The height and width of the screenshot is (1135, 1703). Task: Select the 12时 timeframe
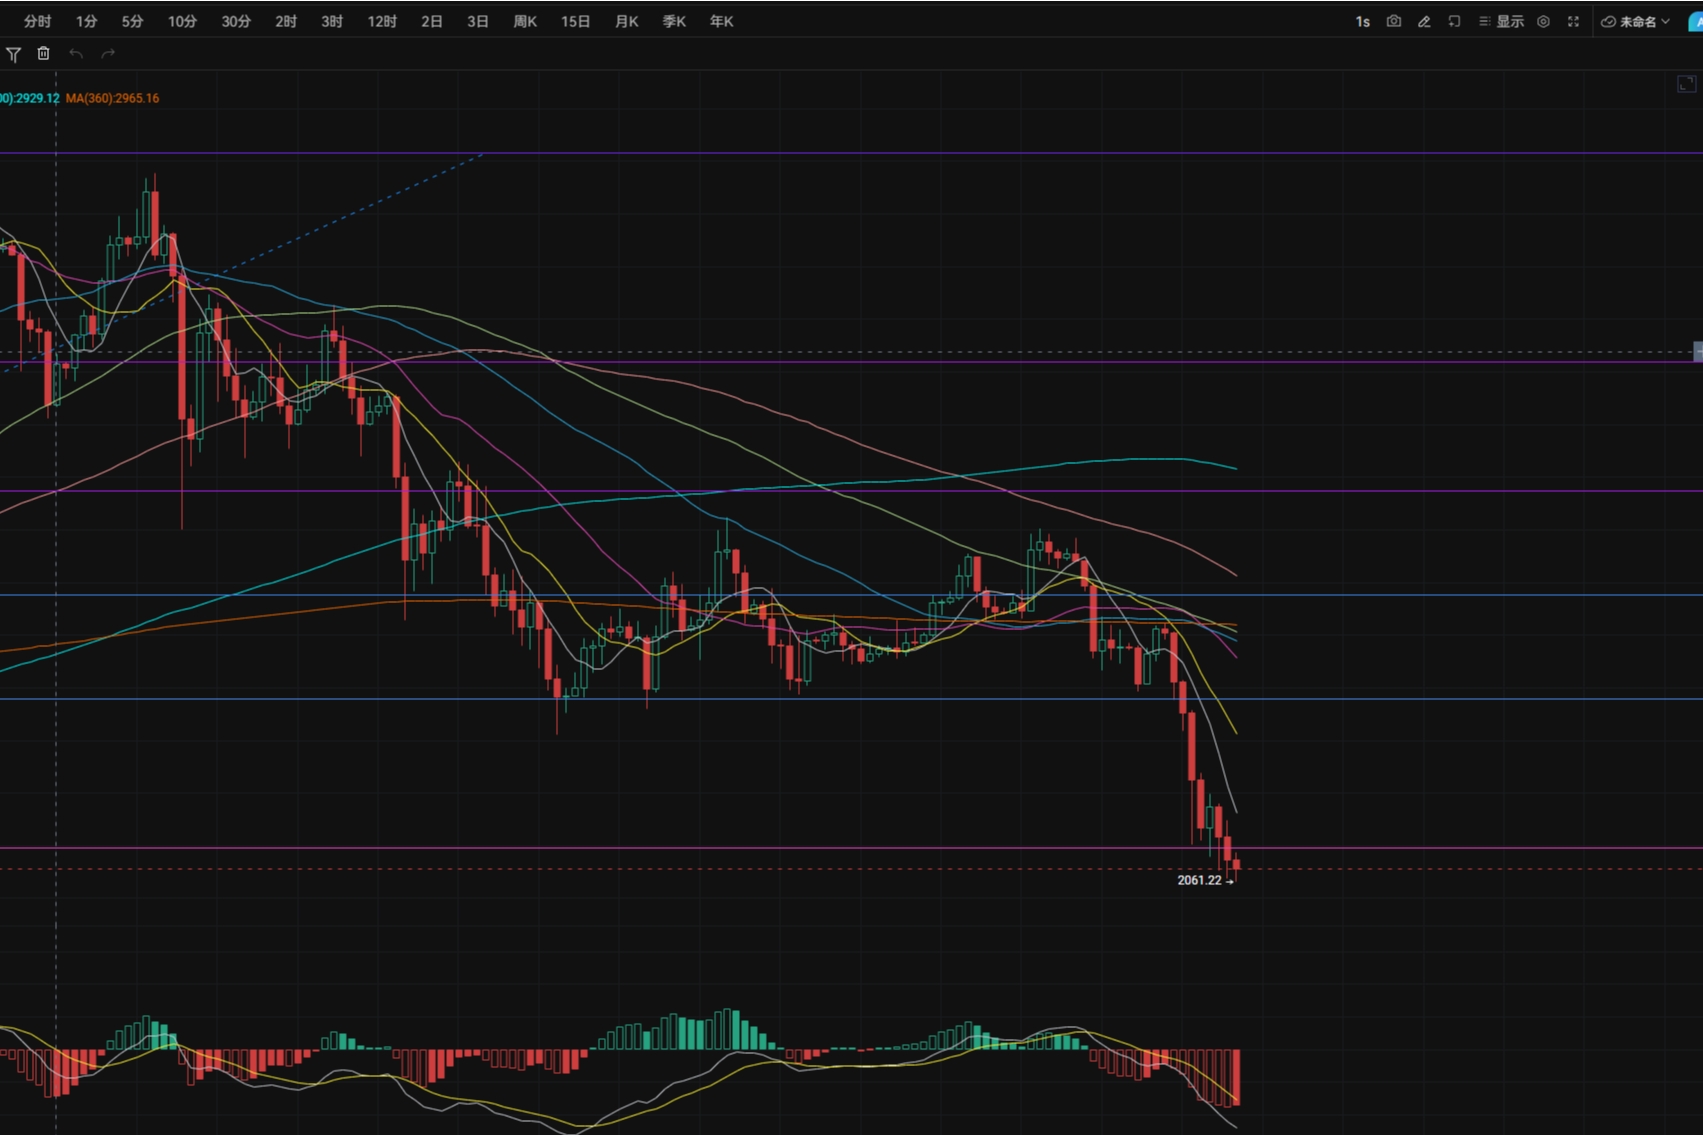pyautogui.click(x=382, y=21)
